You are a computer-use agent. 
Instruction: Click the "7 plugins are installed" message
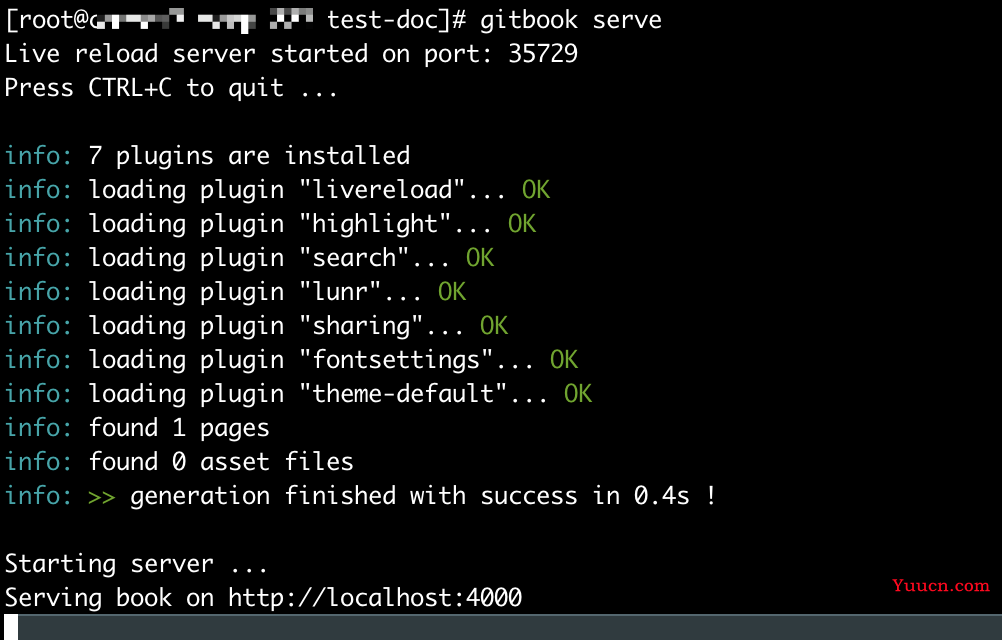pyautogui.click(x=249, y=156)
